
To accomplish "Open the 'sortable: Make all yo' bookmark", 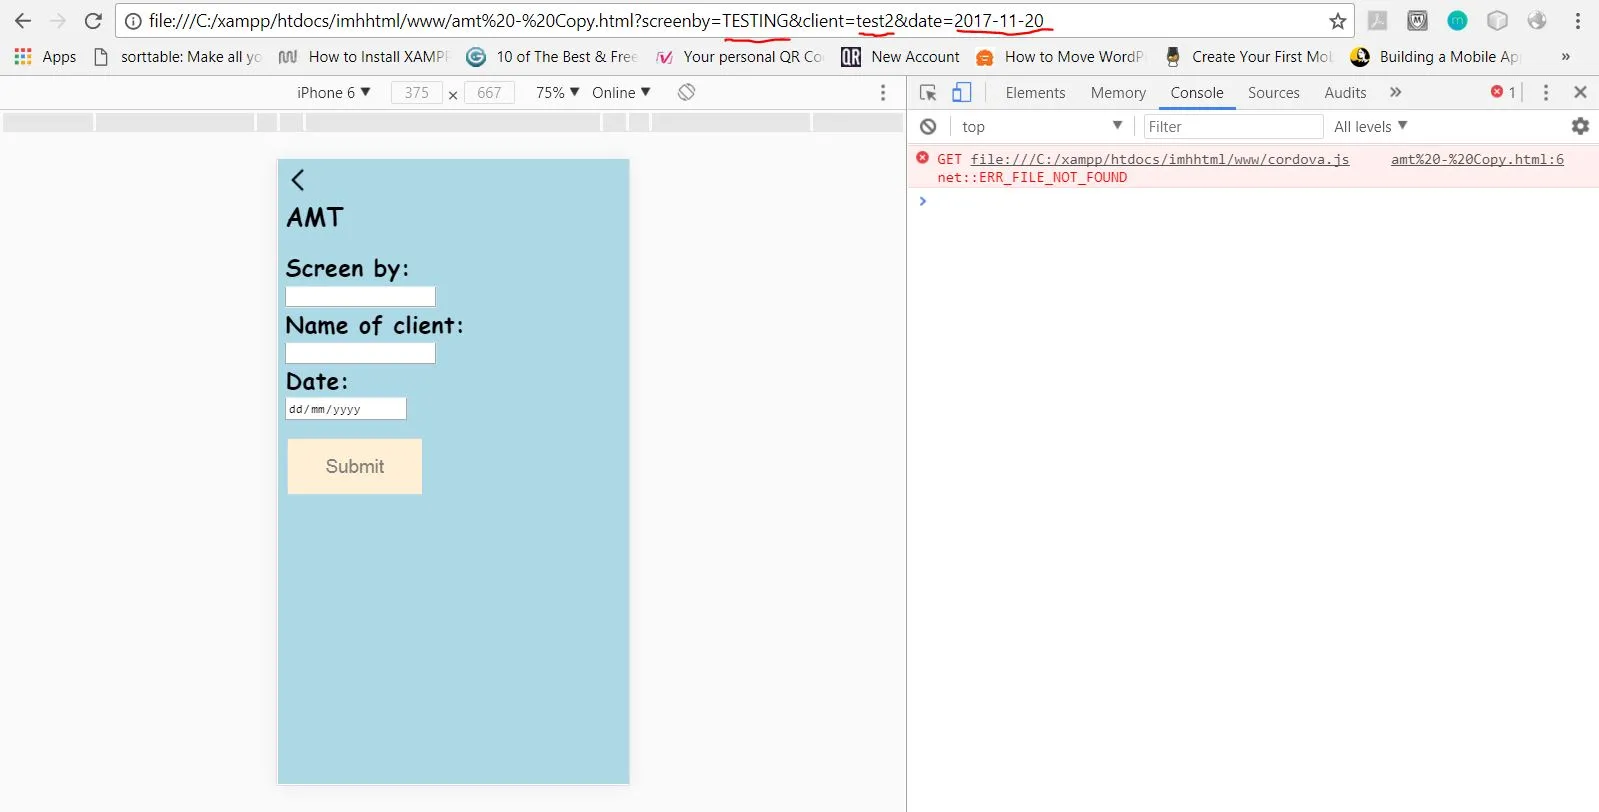I will pos(178,57).
